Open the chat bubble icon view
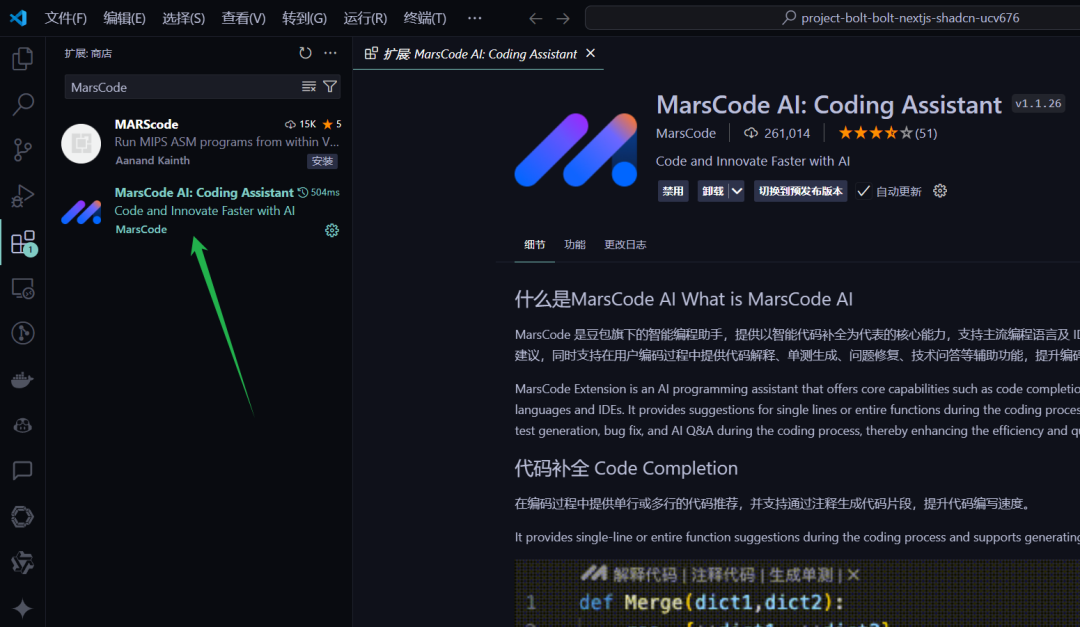 coord(23,471)
